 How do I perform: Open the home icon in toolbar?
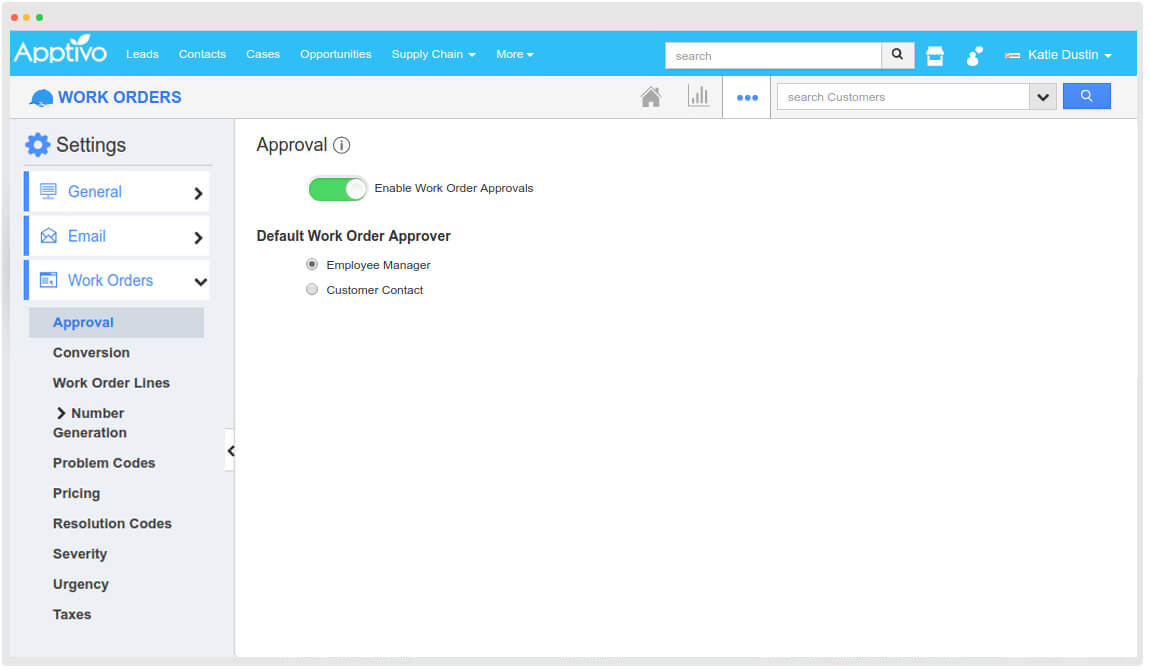651,96
